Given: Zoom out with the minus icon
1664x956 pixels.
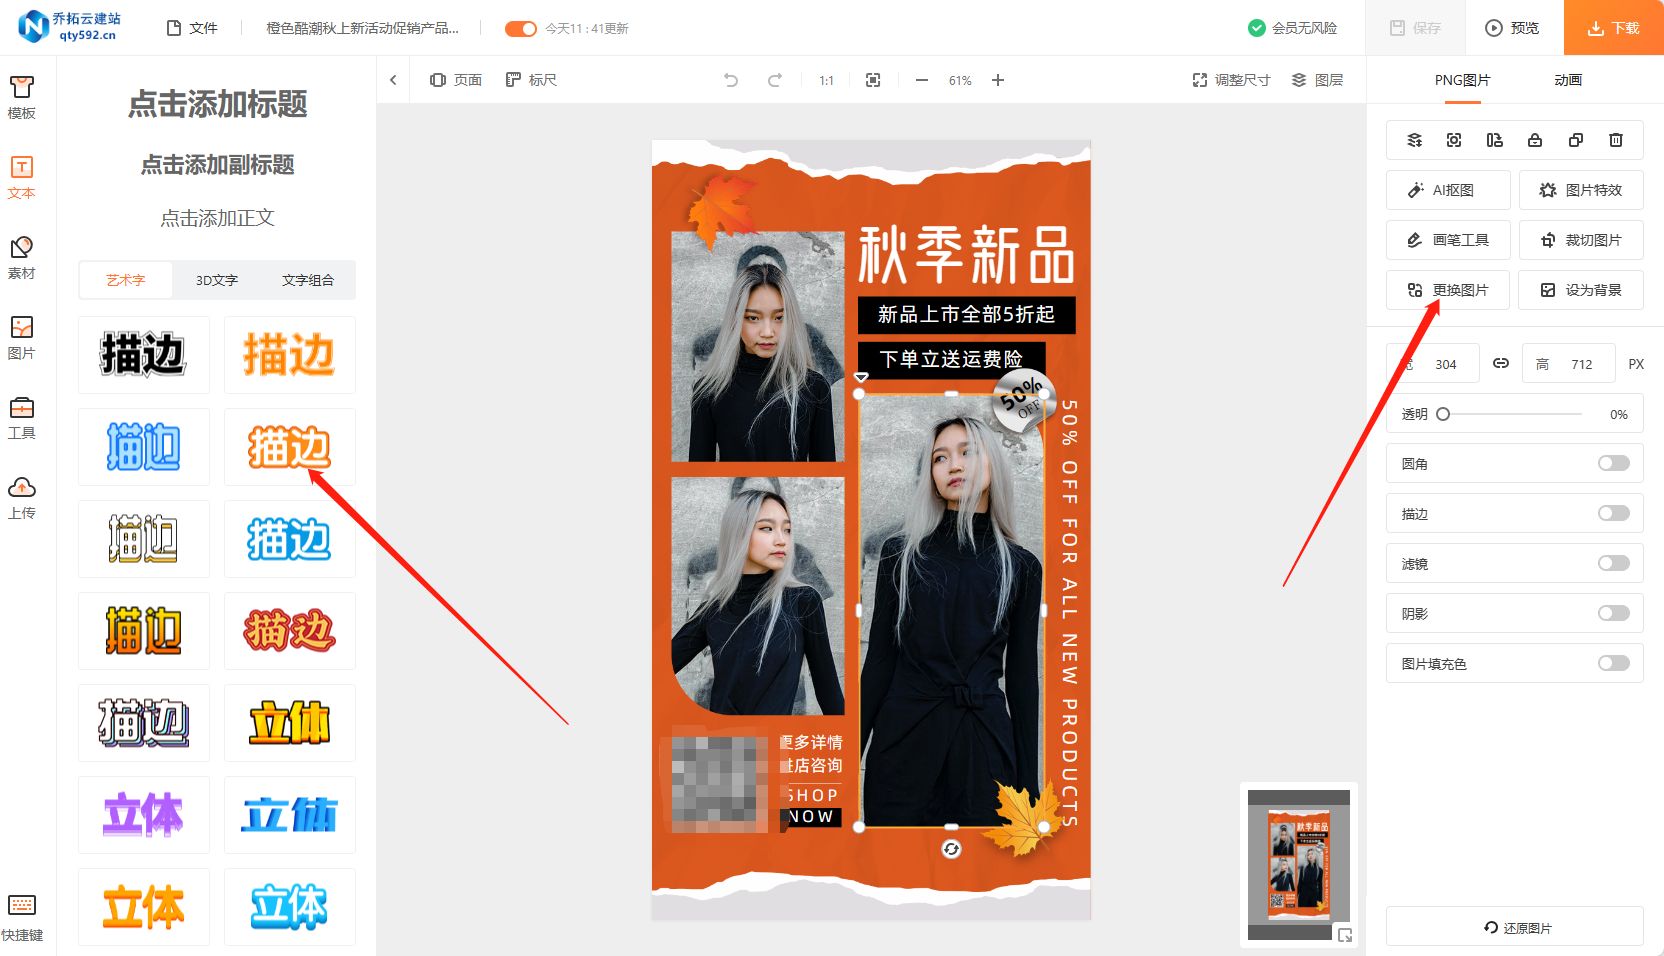Looking at the screenshot, I should tap(922, 80).
